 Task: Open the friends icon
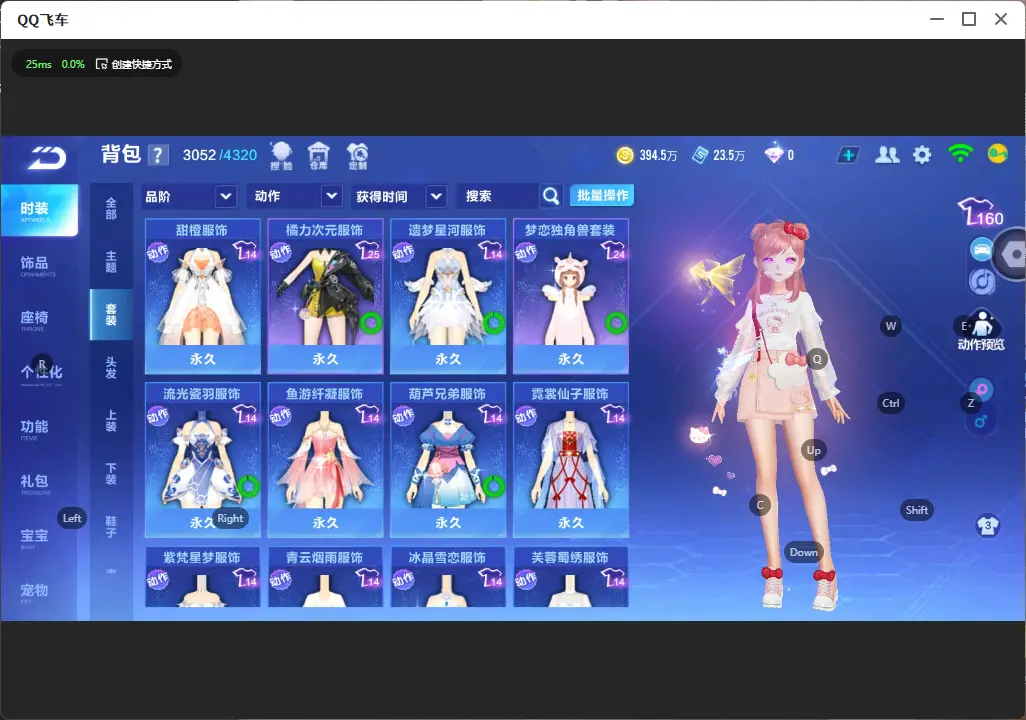coord(887,155)
